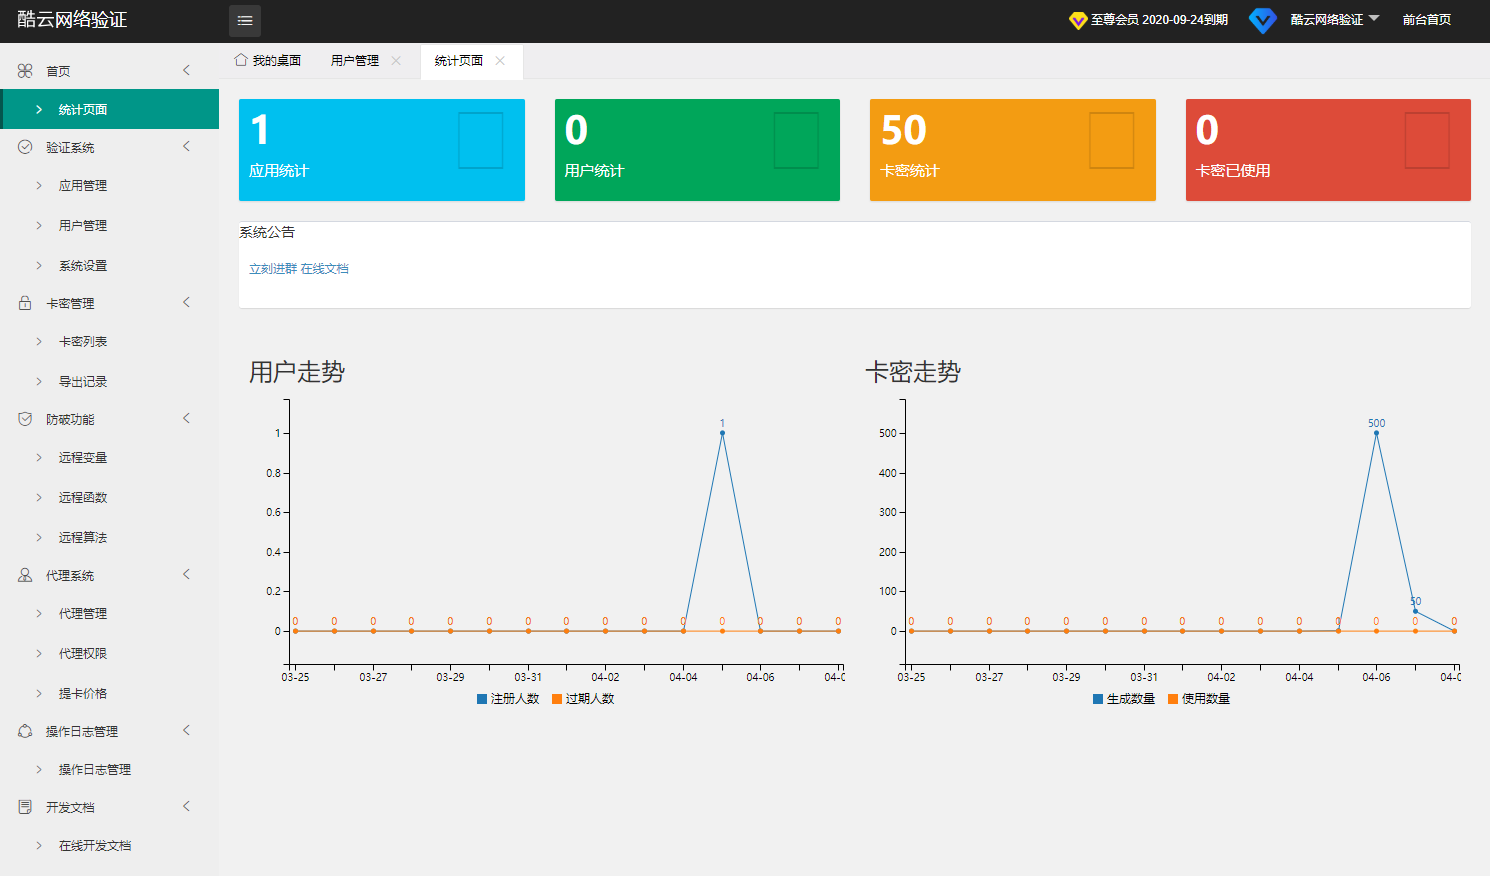The height and width of the screenshot is (876, 1490).
Task: Open the 酷云网络验证 account dropdown
Action: tap(1334, 20)
